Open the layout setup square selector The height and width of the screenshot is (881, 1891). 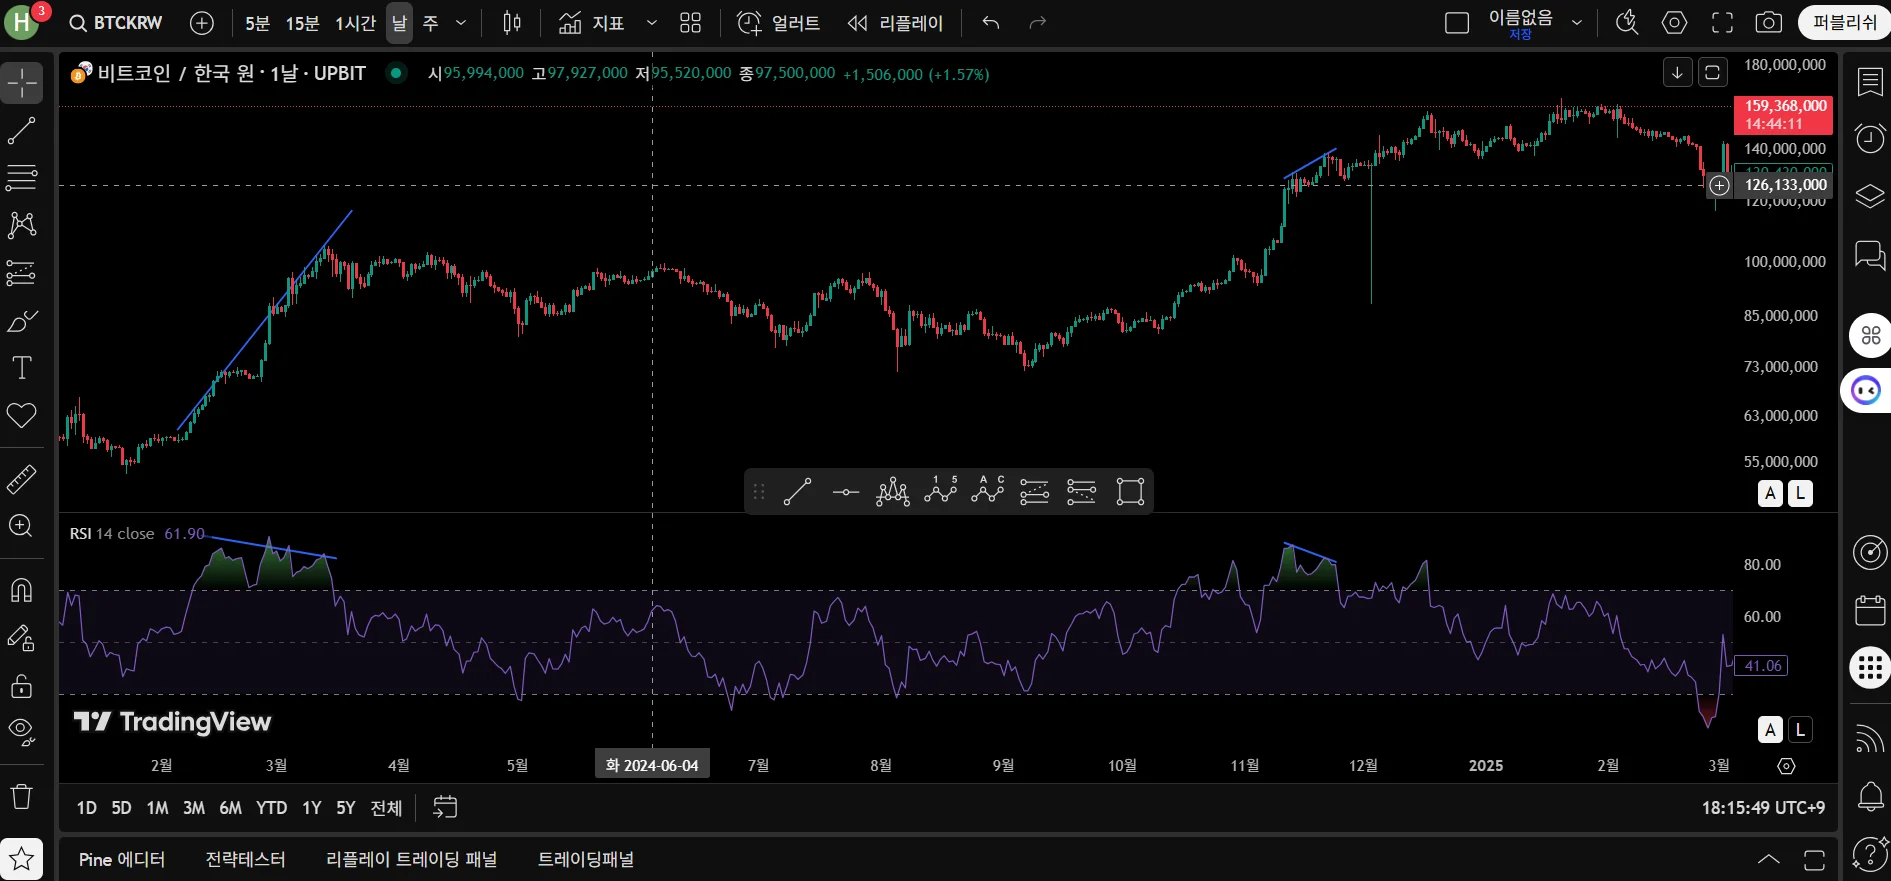pos(1457,23)
